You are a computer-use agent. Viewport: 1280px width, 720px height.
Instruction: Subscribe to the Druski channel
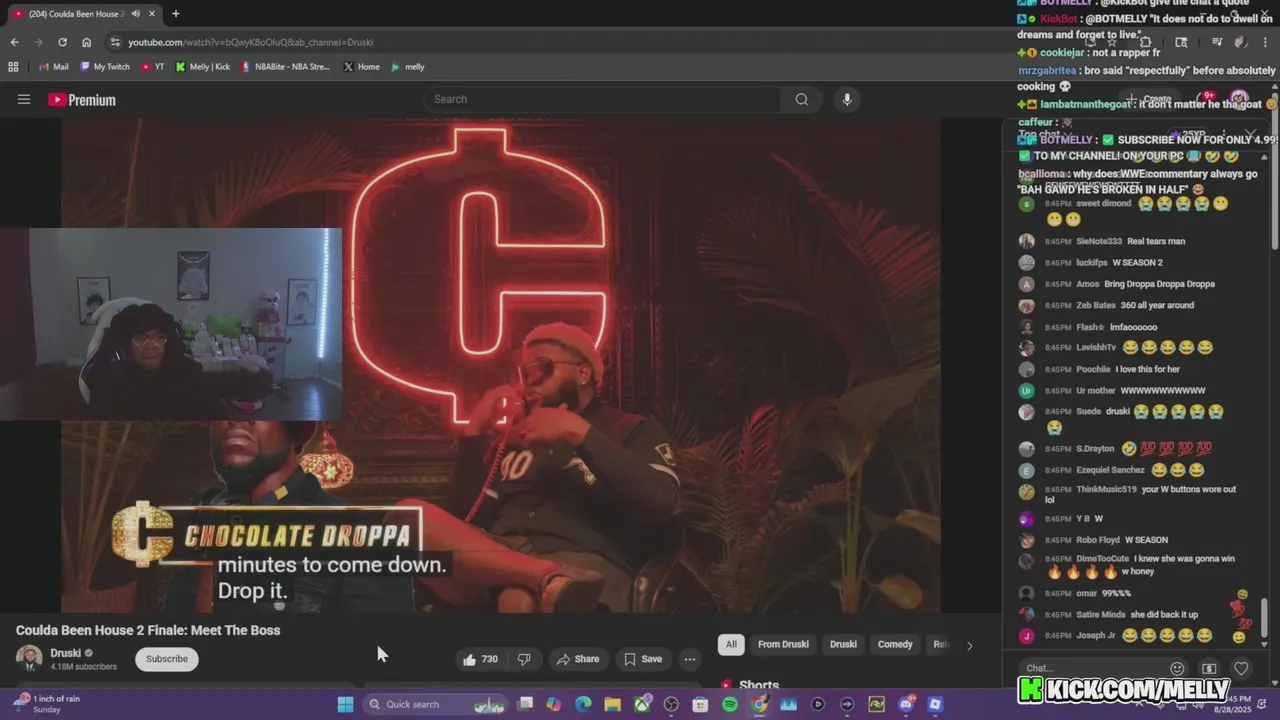click(167, 659)
